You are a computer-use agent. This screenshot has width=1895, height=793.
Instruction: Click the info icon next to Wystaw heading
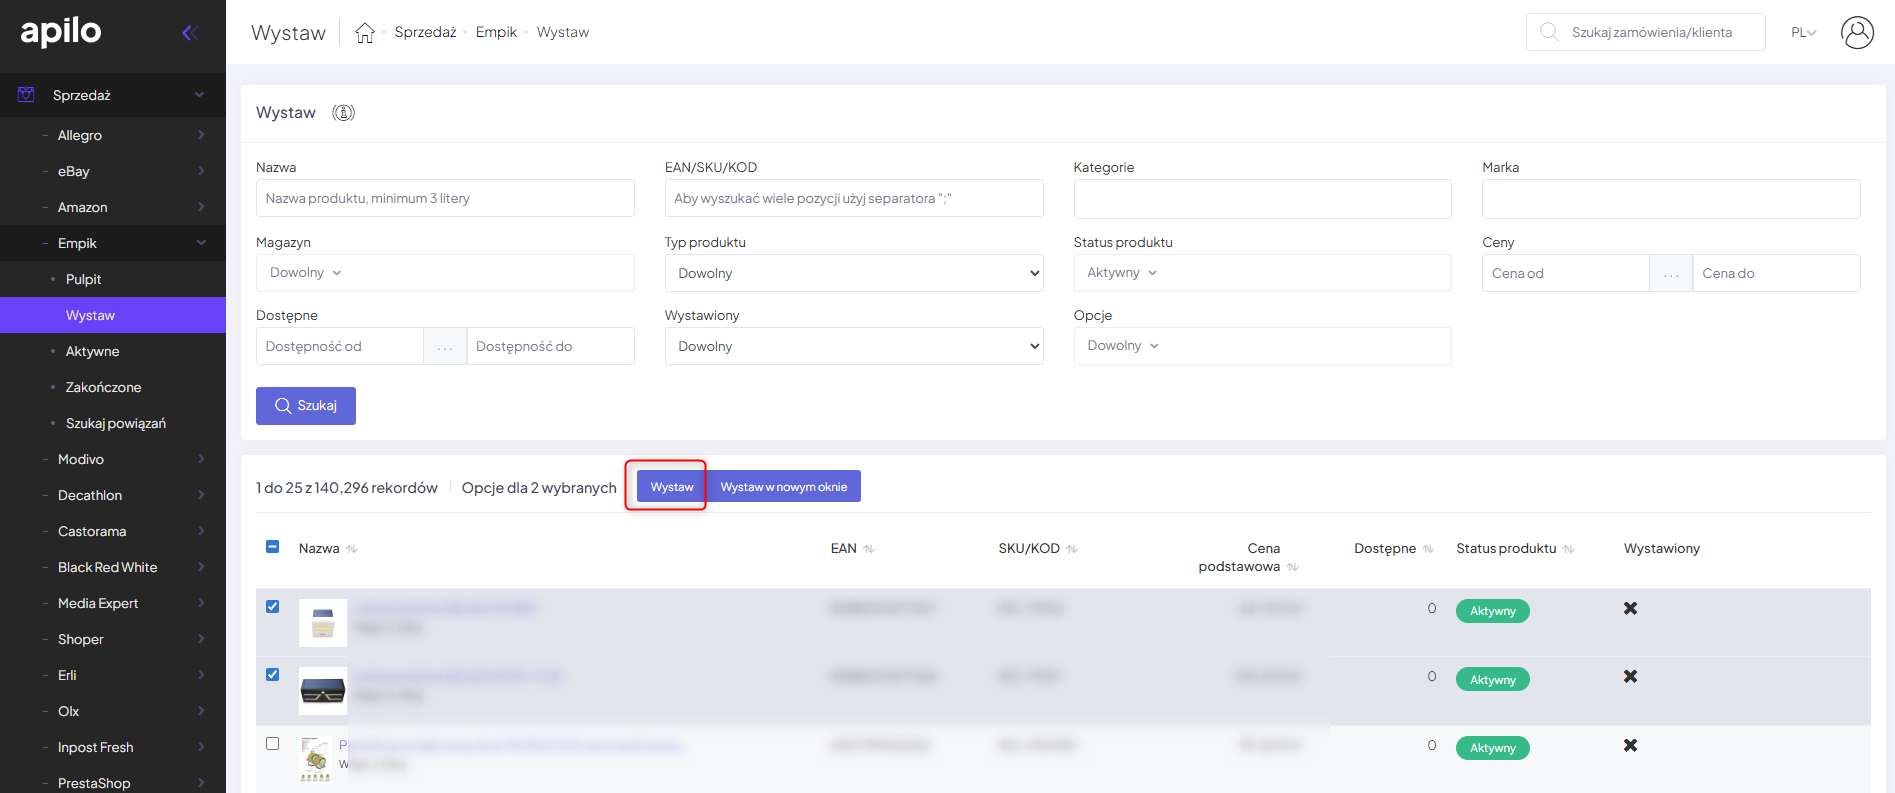(x=343, y=113)
